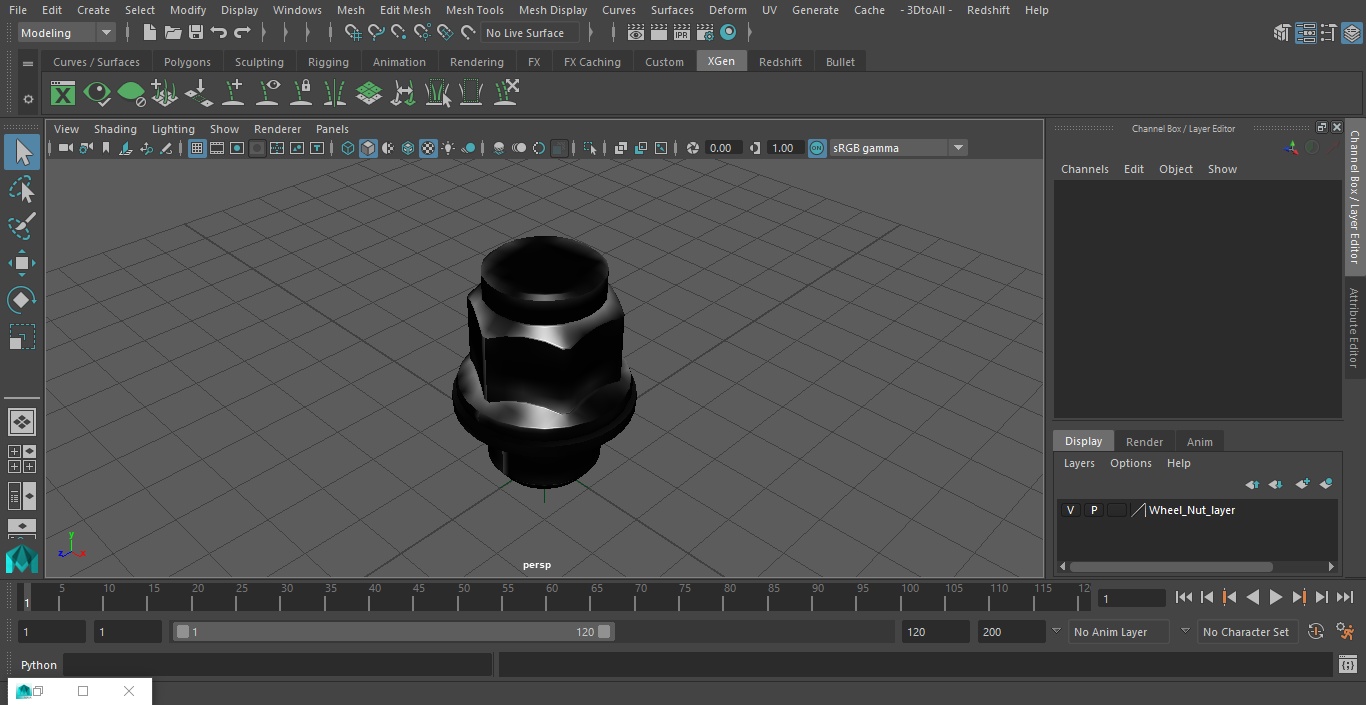
Task: Click the Open Scene folder icon
Action: pos(173,33)
